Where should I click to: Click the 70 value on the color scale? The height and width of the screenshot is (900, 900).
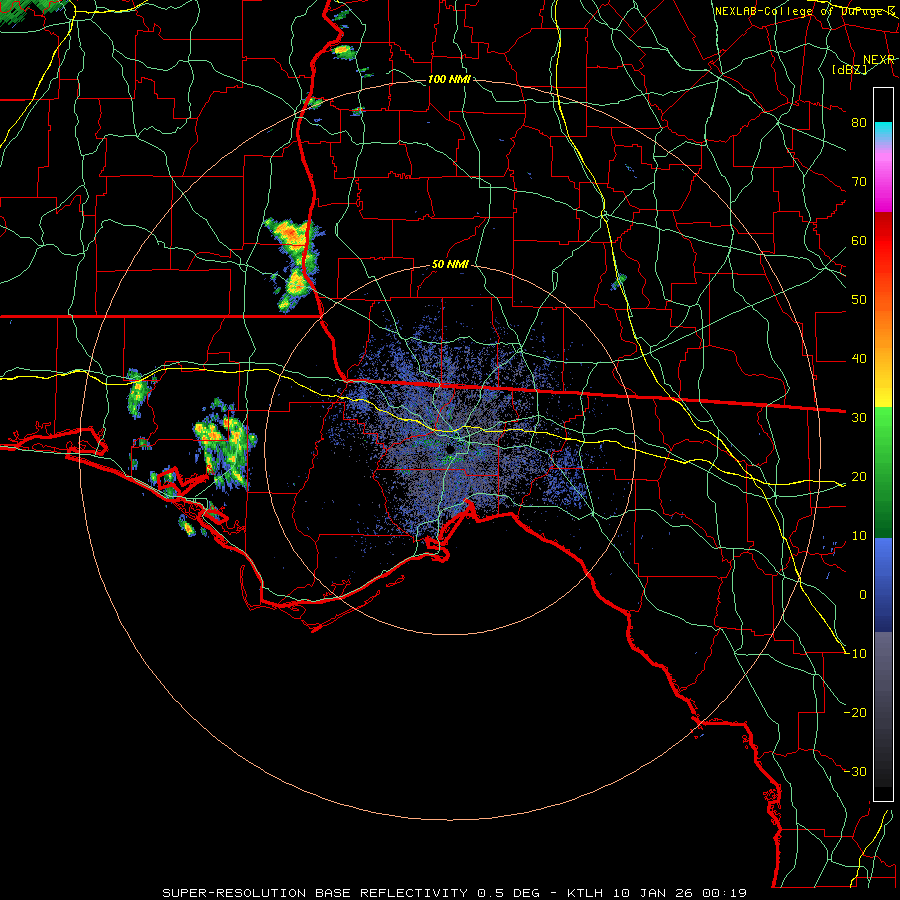pyautogui.click(x=859, y=181)
